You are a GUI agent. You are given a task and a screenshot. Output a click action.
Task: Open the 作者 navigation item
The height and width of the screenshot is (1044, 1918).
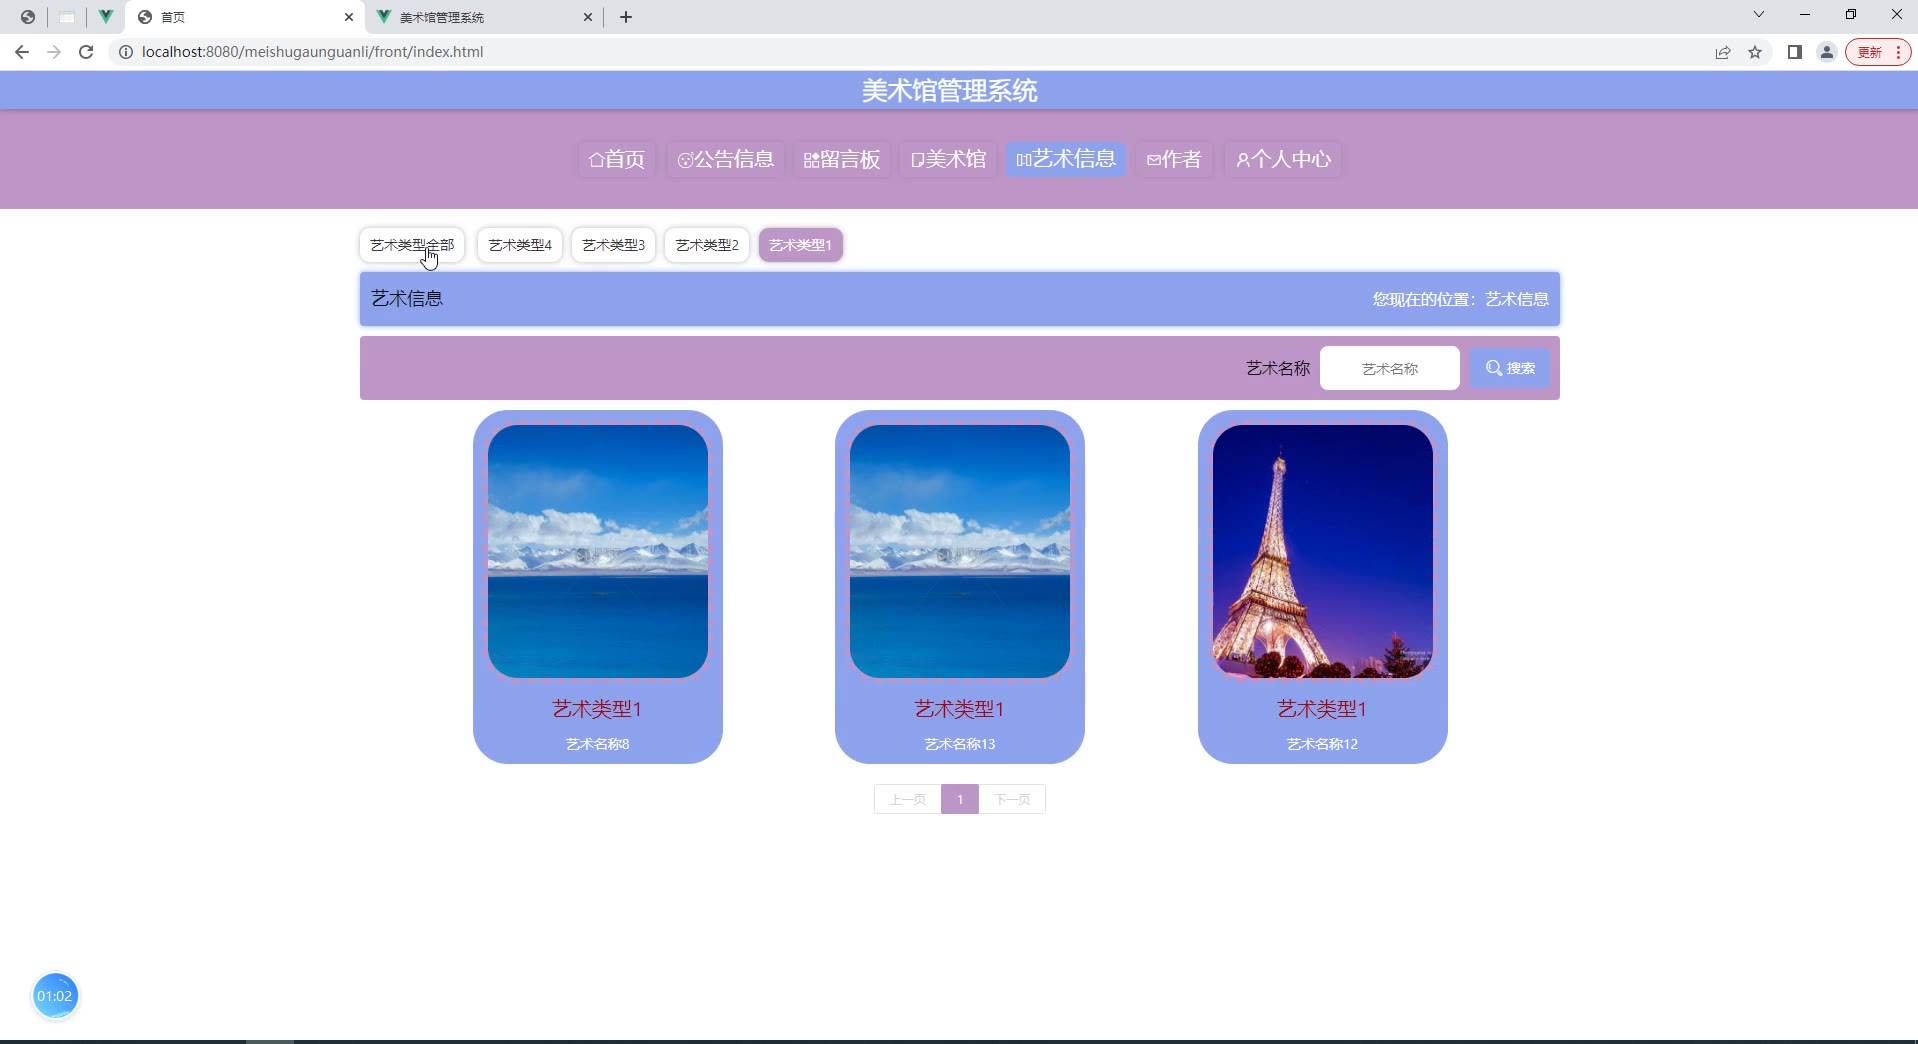(1174, 159)
